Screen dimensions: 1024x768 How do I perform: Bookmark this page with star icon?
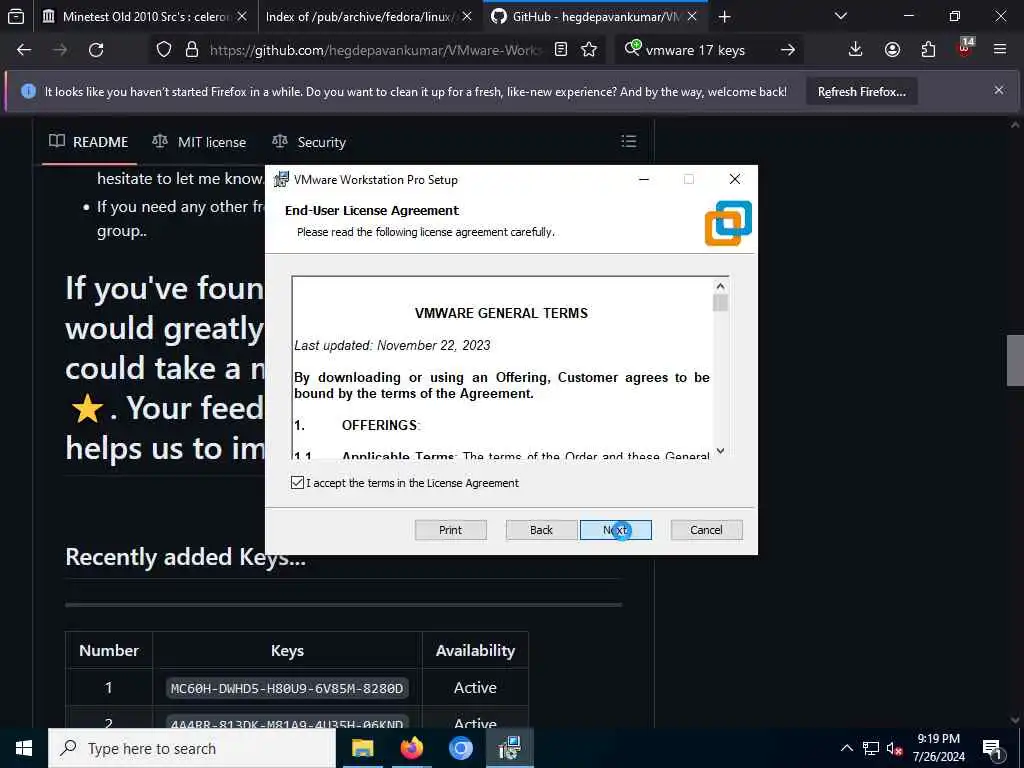pyautogui.click(x=589, y=50)
